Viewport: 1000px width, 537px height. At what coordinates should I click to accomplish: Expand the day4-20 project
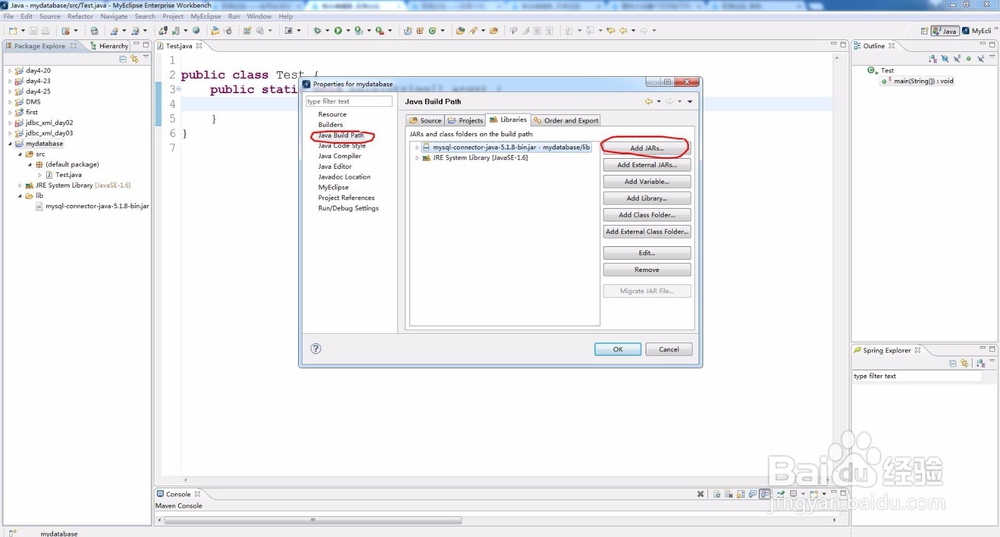[x=10, y=71]
